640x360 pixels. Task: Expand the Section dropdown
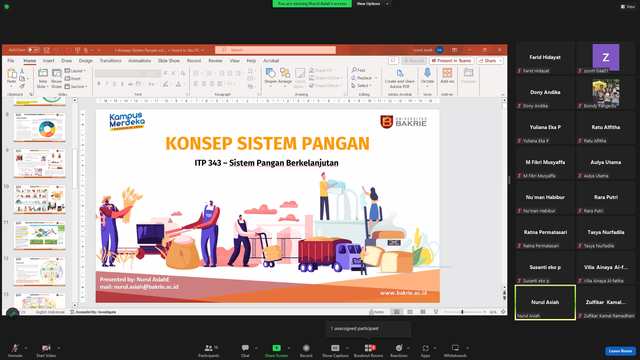(x=76, y=87)
